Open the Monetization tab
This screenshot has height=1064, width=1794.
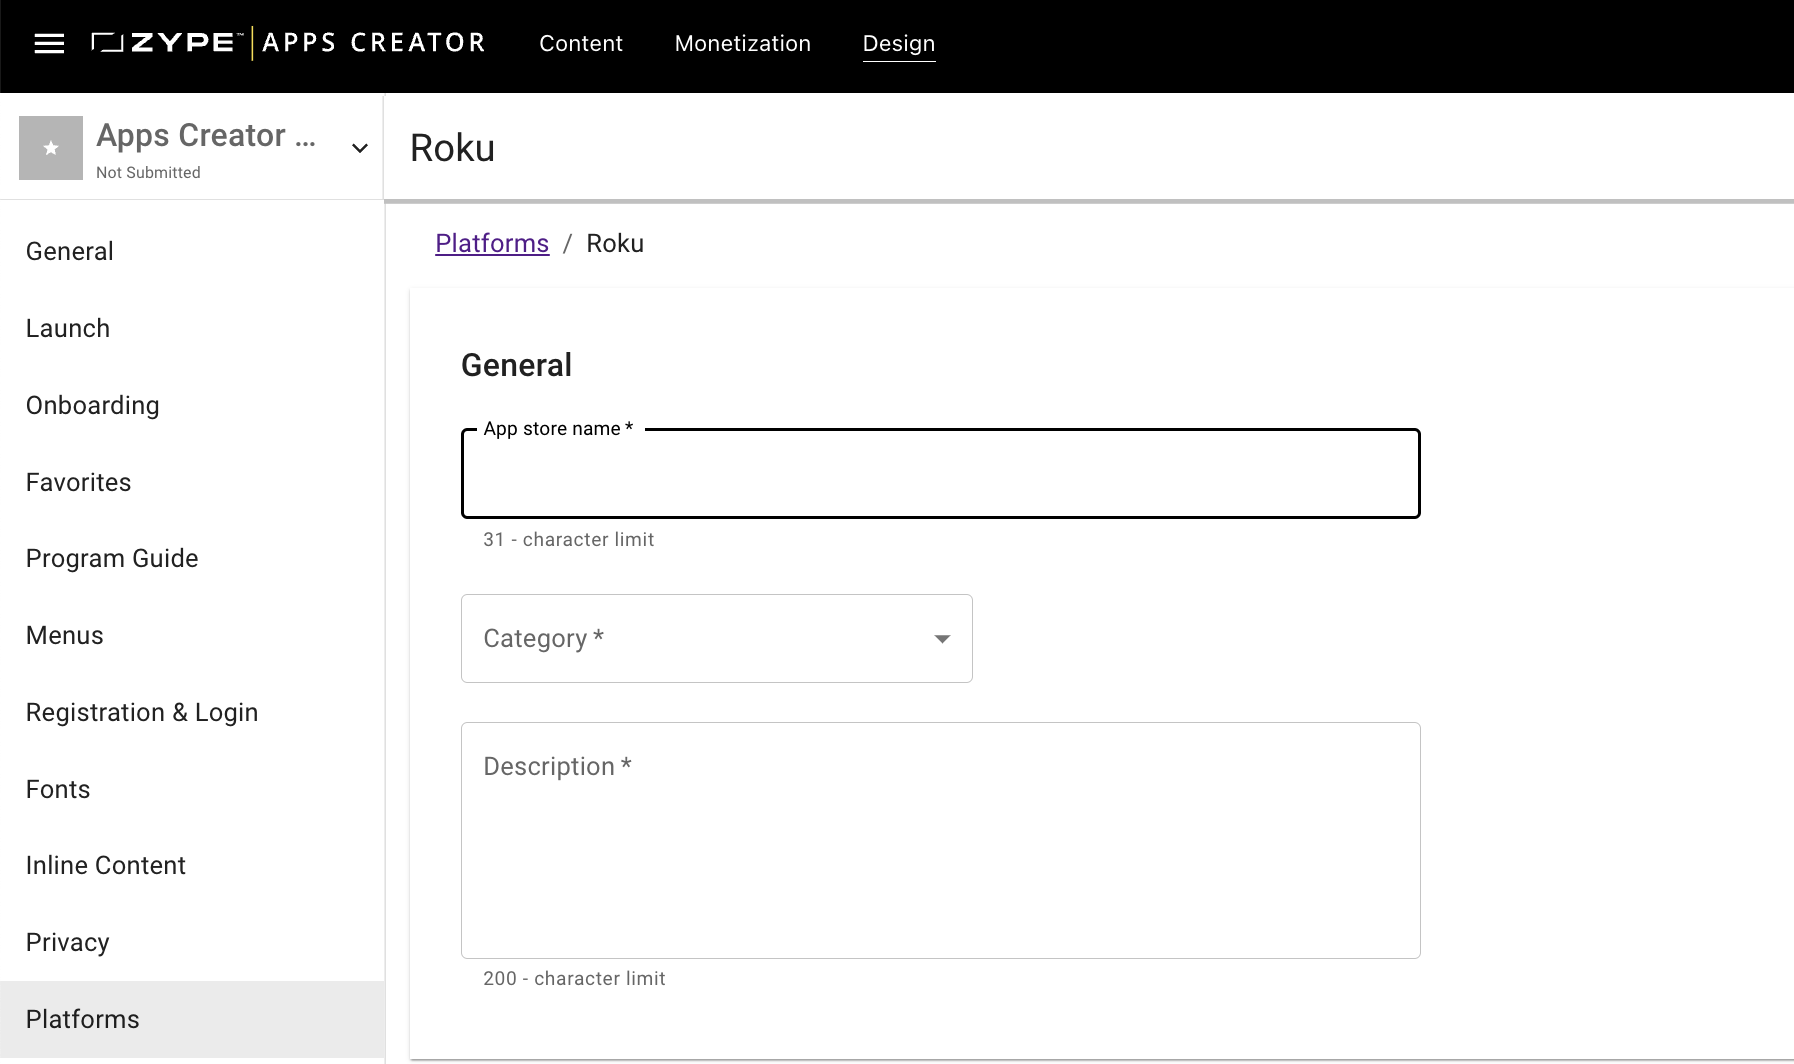743,43
